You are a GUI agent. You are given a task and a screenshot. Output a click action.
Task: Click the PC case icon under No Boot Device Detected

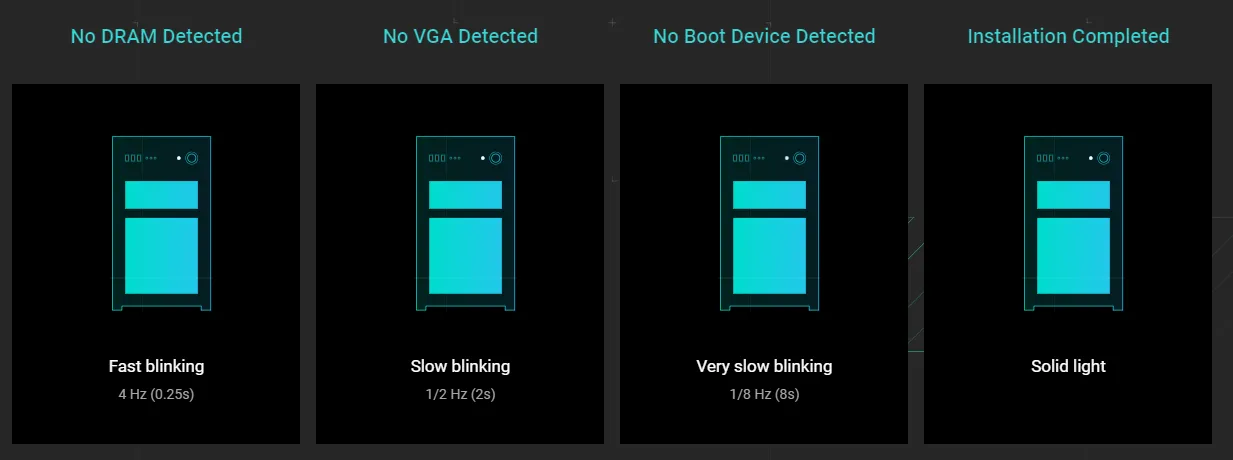[x=769, y=223]
